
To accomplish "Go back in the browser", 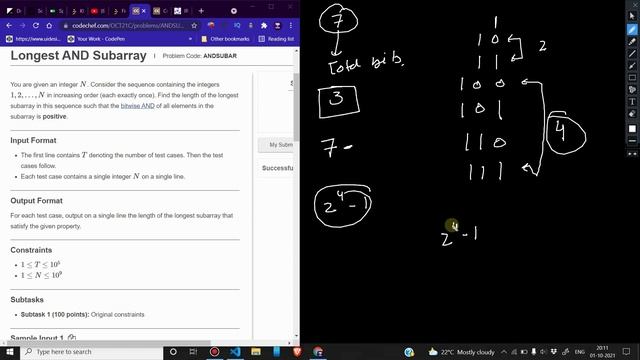I will [9, 25].
